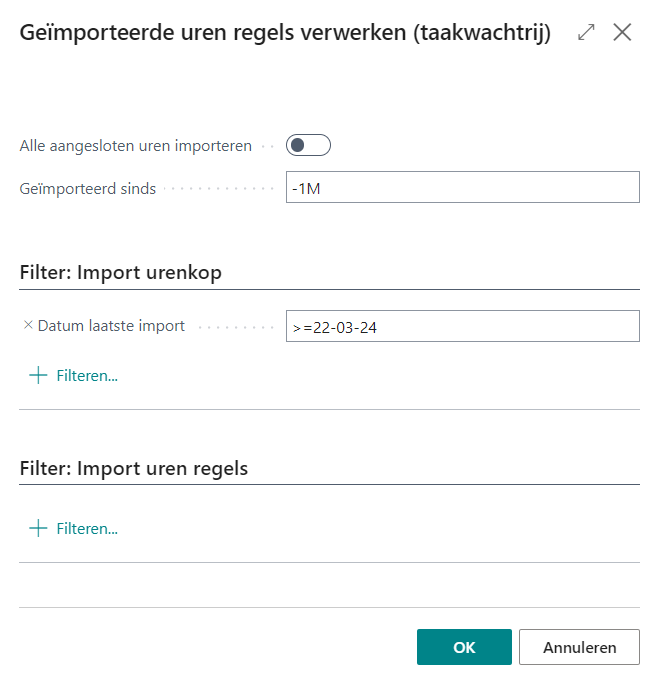Click plus icon under Import urenkop
The height and width of the screenshot is (688, 663).
[x=38, y=376]
